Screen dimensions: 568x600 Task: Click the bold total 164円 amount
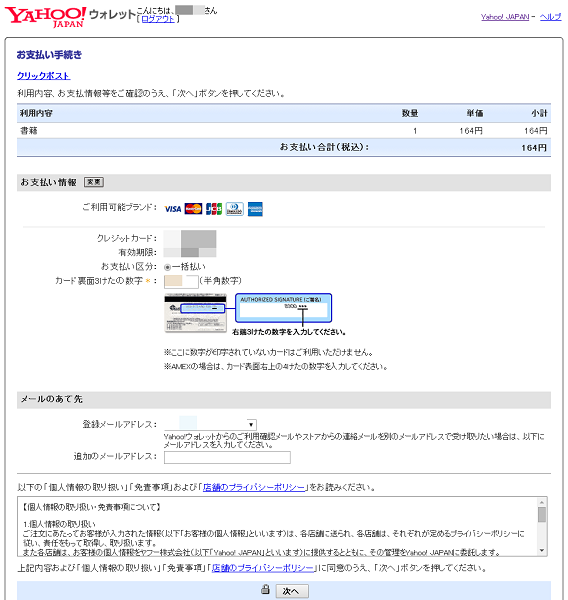pyautogui.click(x=534, y=148)
